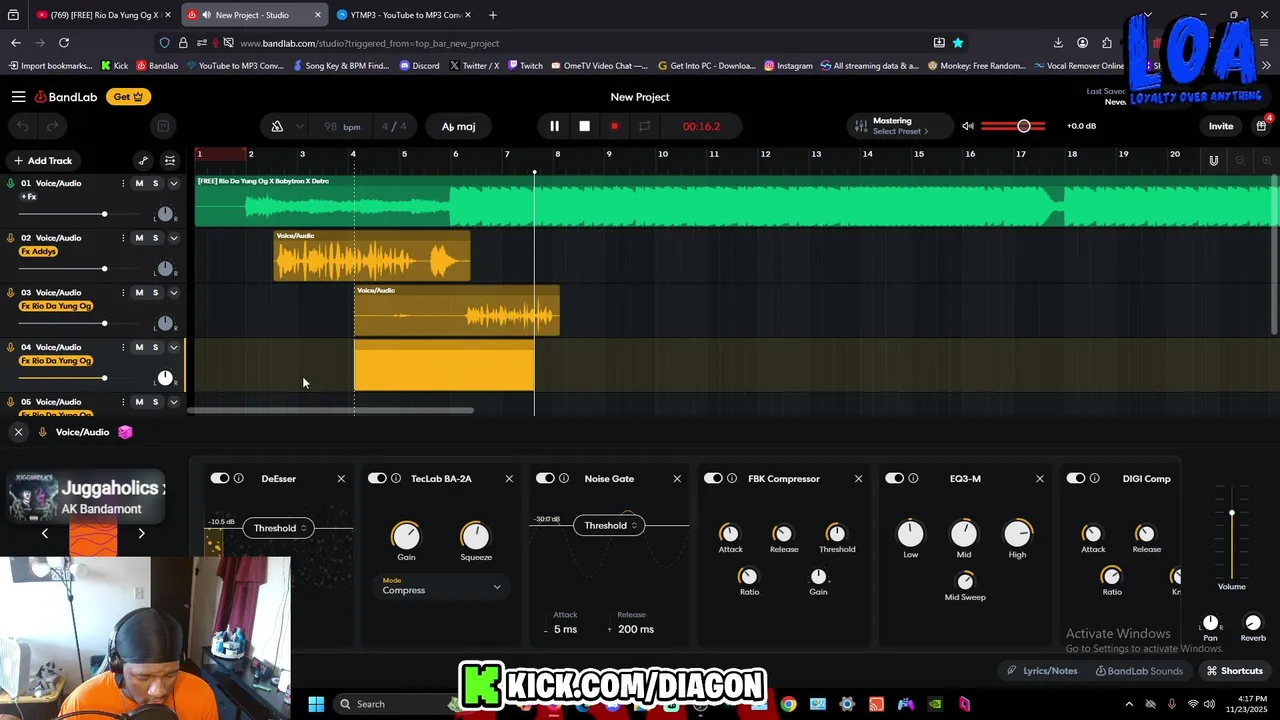The width and height of the screenshot is (1280, 720).
Task: Open the Shortcuts panel
Action: 1234,671
